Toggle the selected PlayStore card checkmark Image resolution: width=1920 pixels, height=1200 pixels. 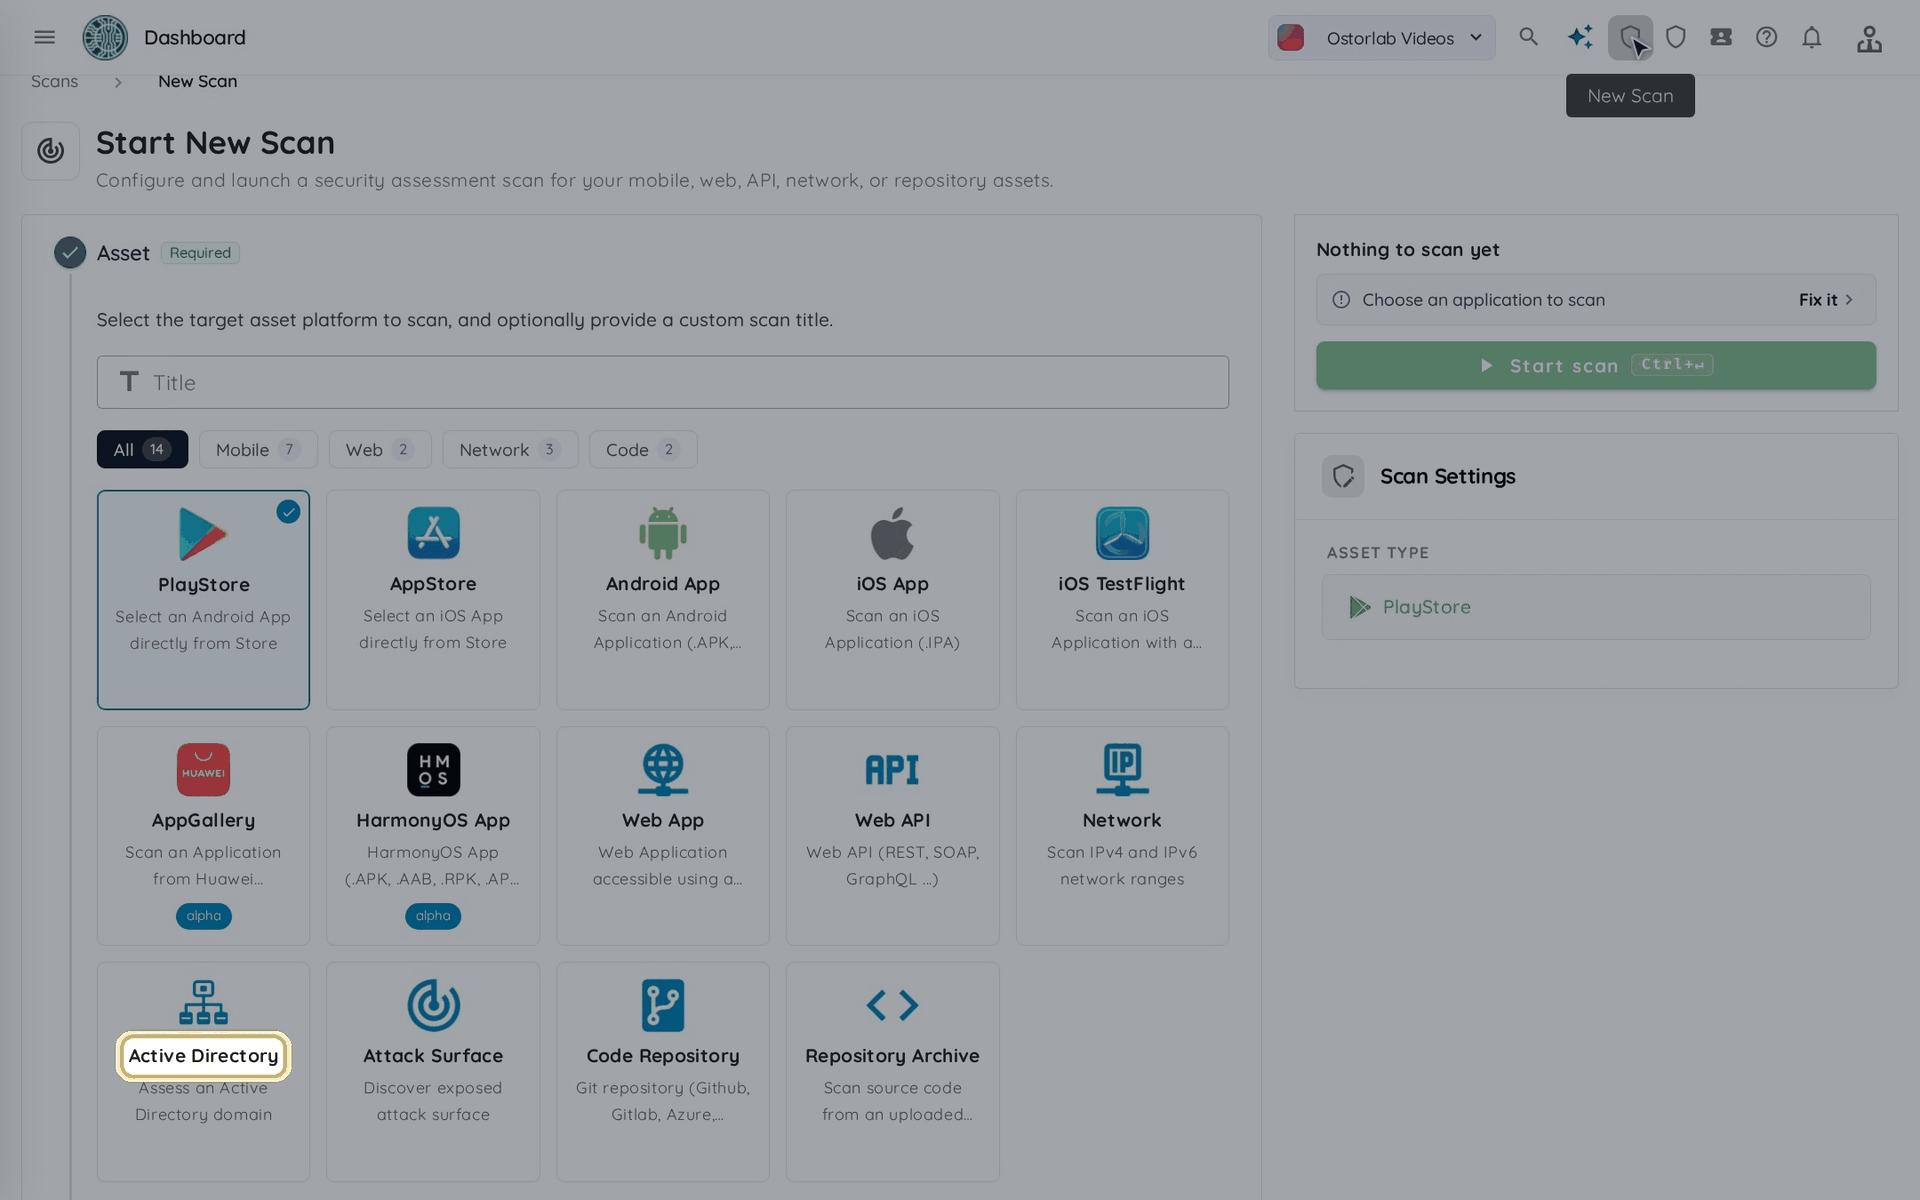[288, 512]
